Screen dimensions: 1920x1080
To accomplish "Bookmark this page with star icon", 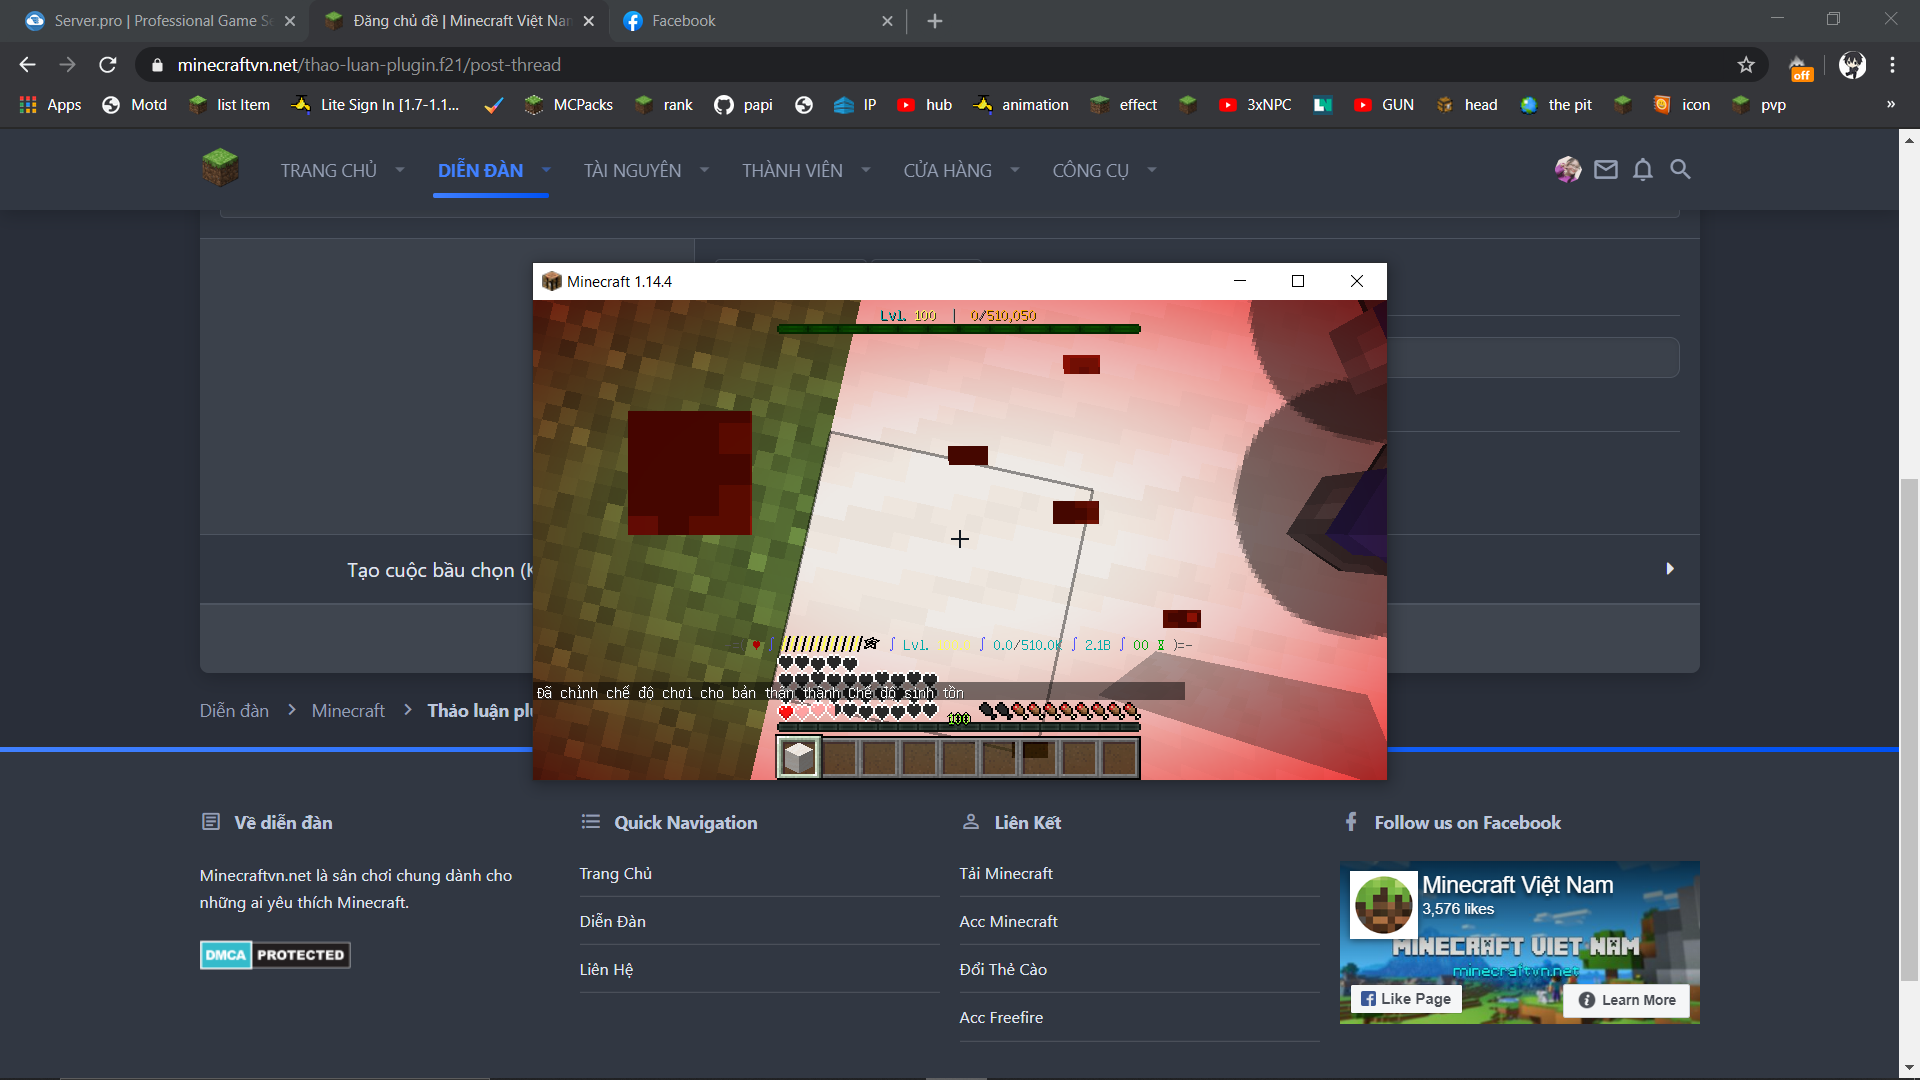I will (x=1746, y=65).
